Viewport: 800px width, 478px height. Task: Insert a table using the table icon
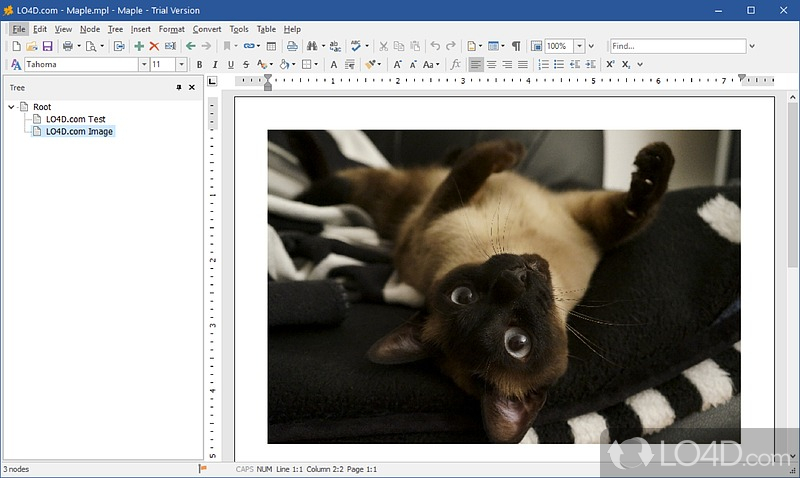click(x=272, y=46)
